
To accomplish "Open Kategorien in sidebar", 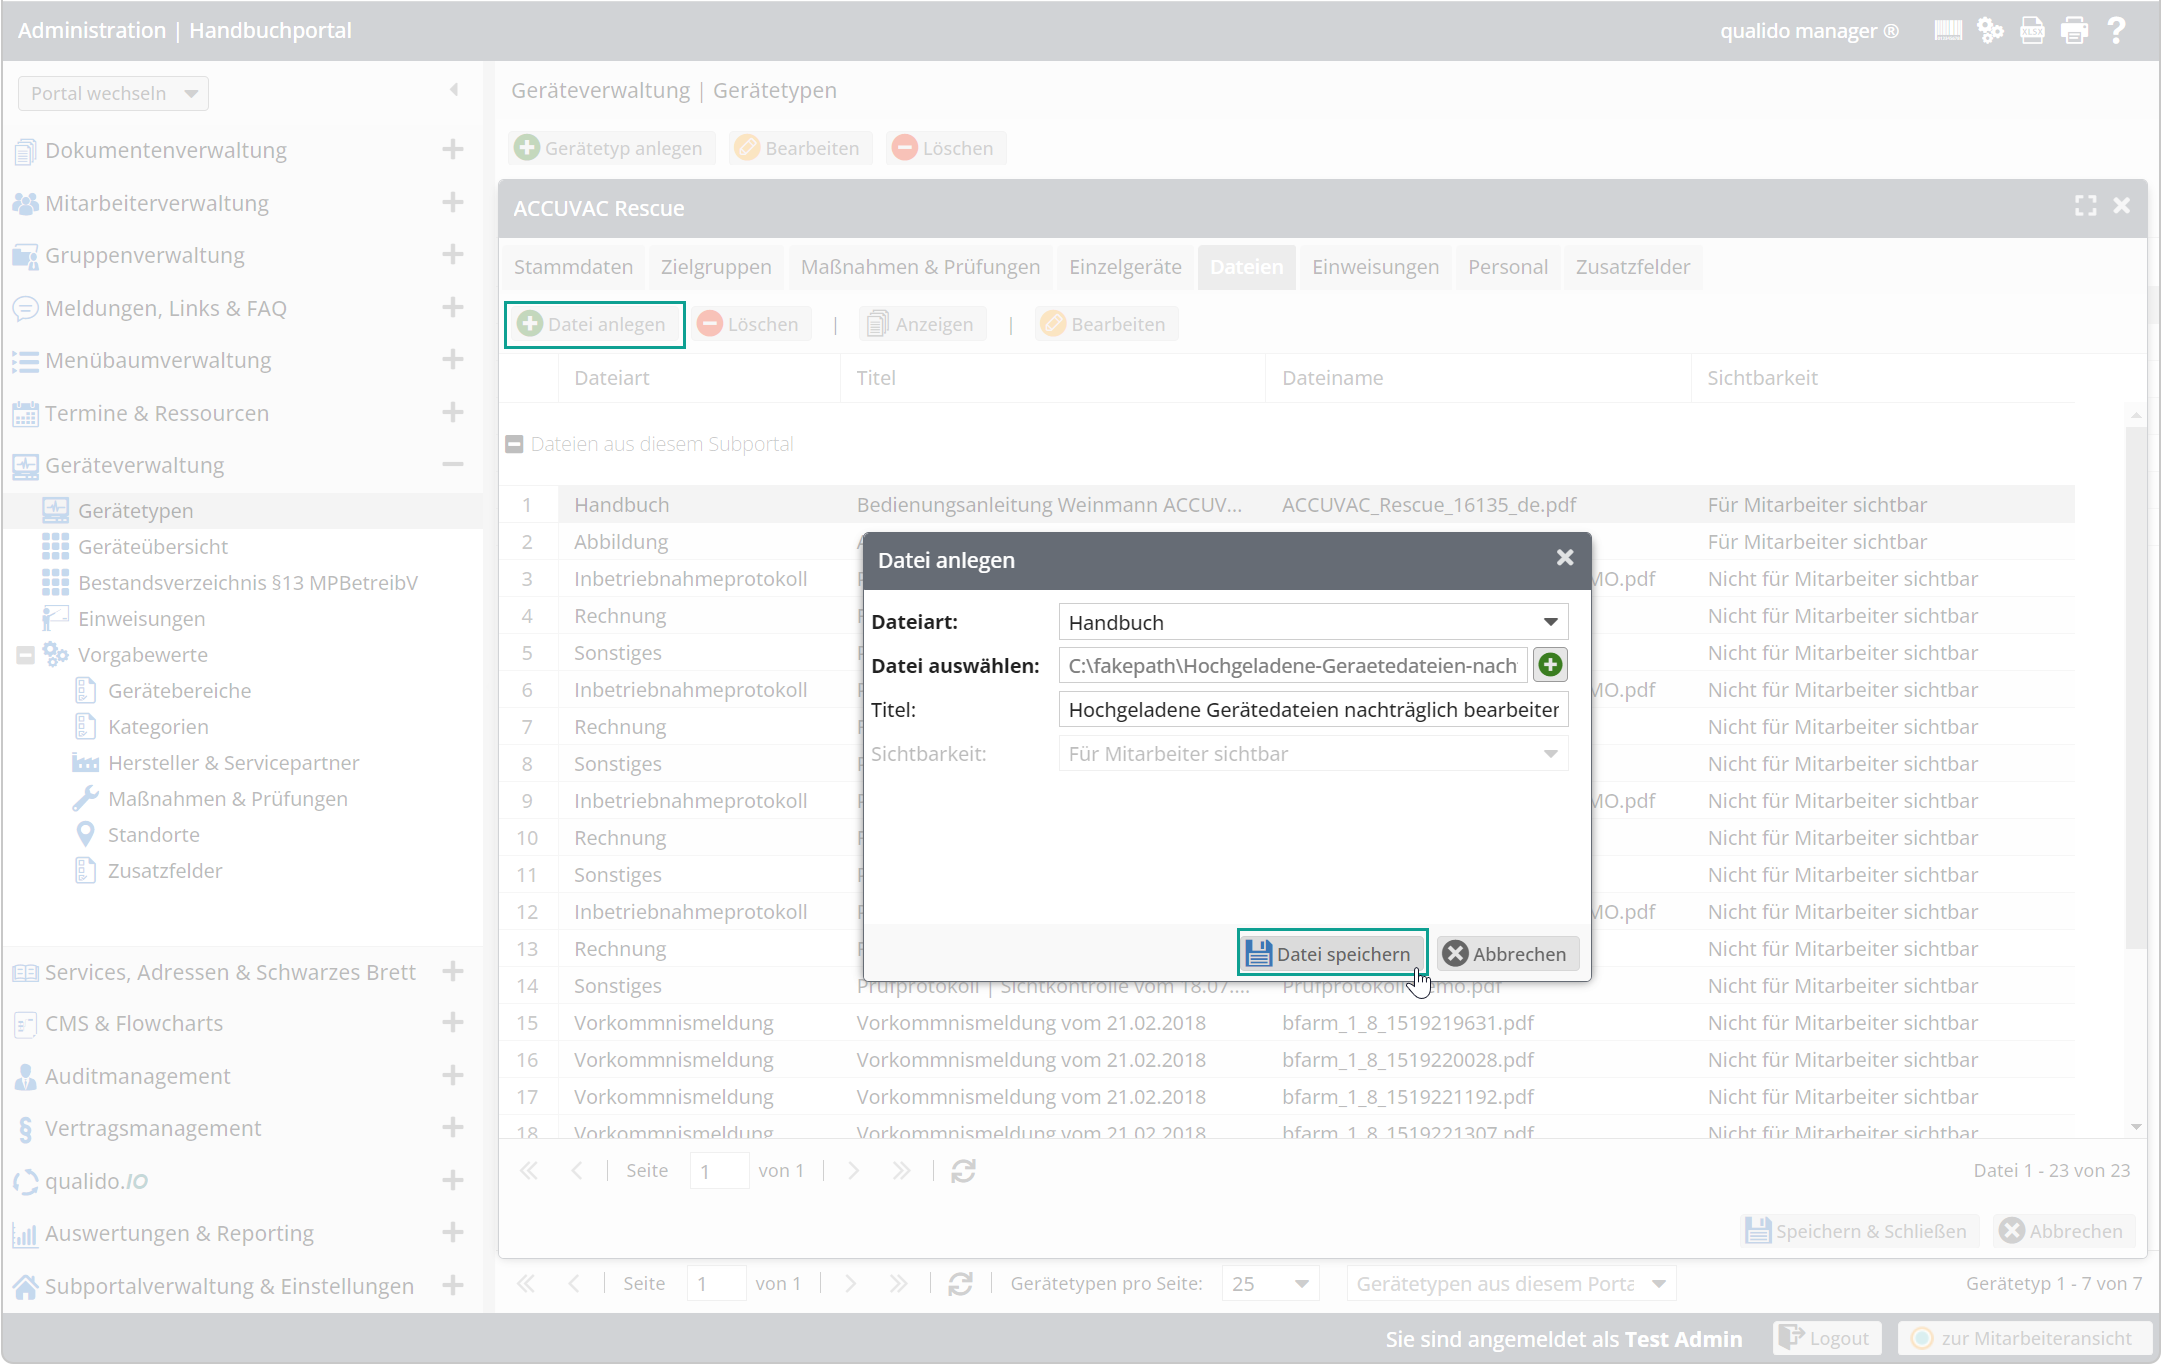I will pyautogui.click(x=158, y=727).
